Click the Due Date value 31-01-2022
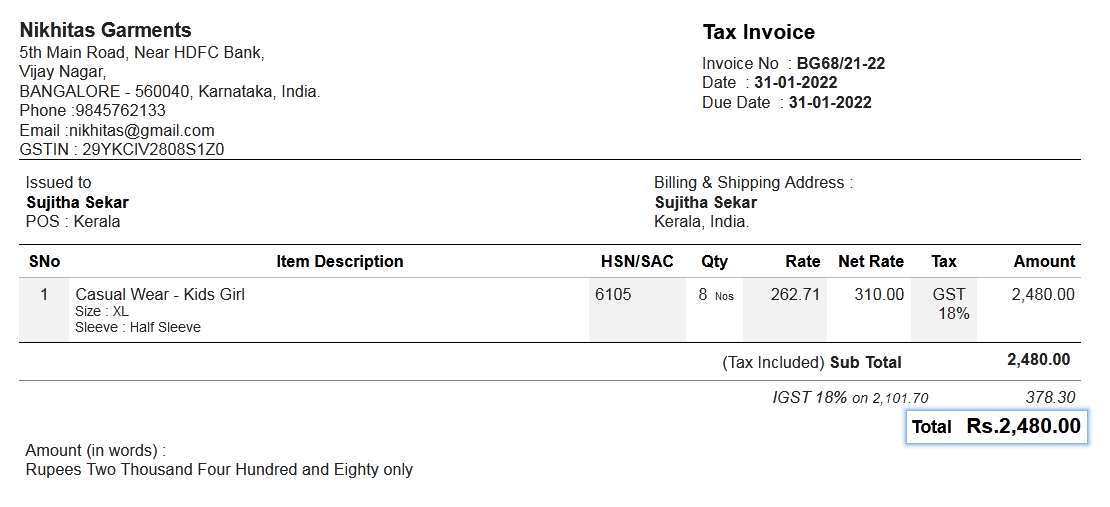The width and height of the screenshot is (1110, 507). coord(830,103)
